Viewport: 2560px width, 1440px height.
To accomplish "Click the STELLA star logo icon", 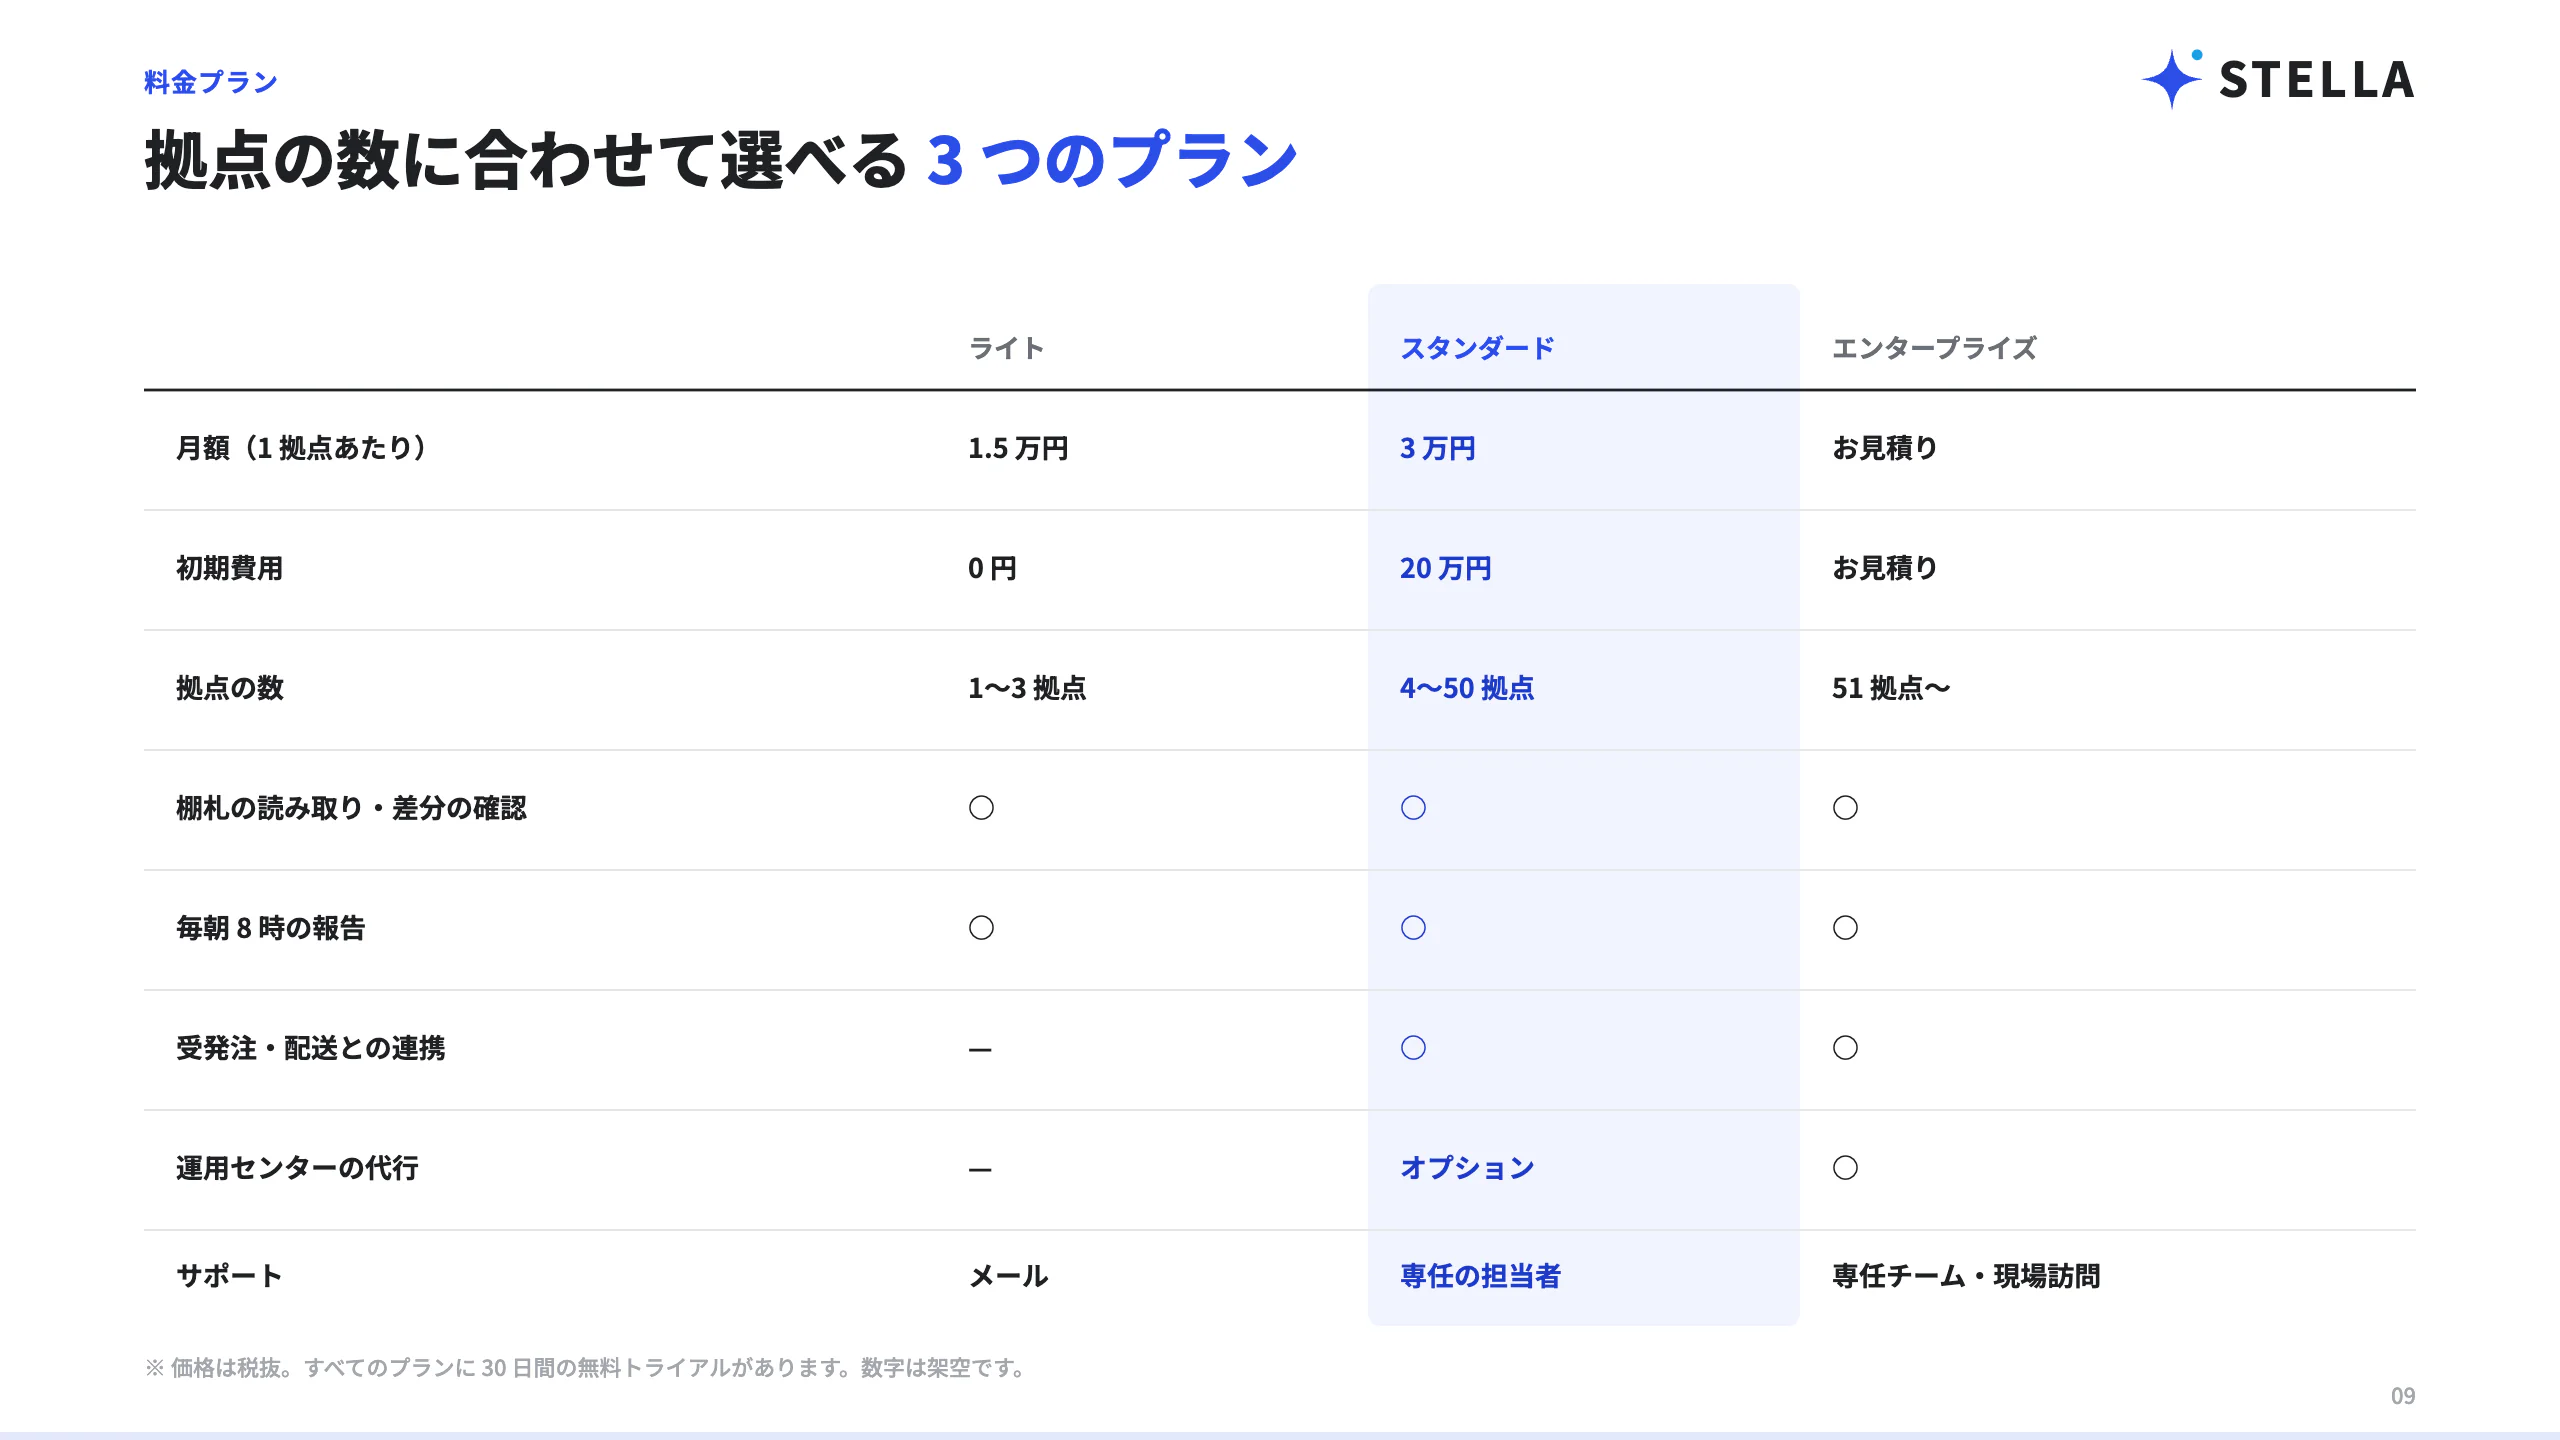I will [2172, 79].
